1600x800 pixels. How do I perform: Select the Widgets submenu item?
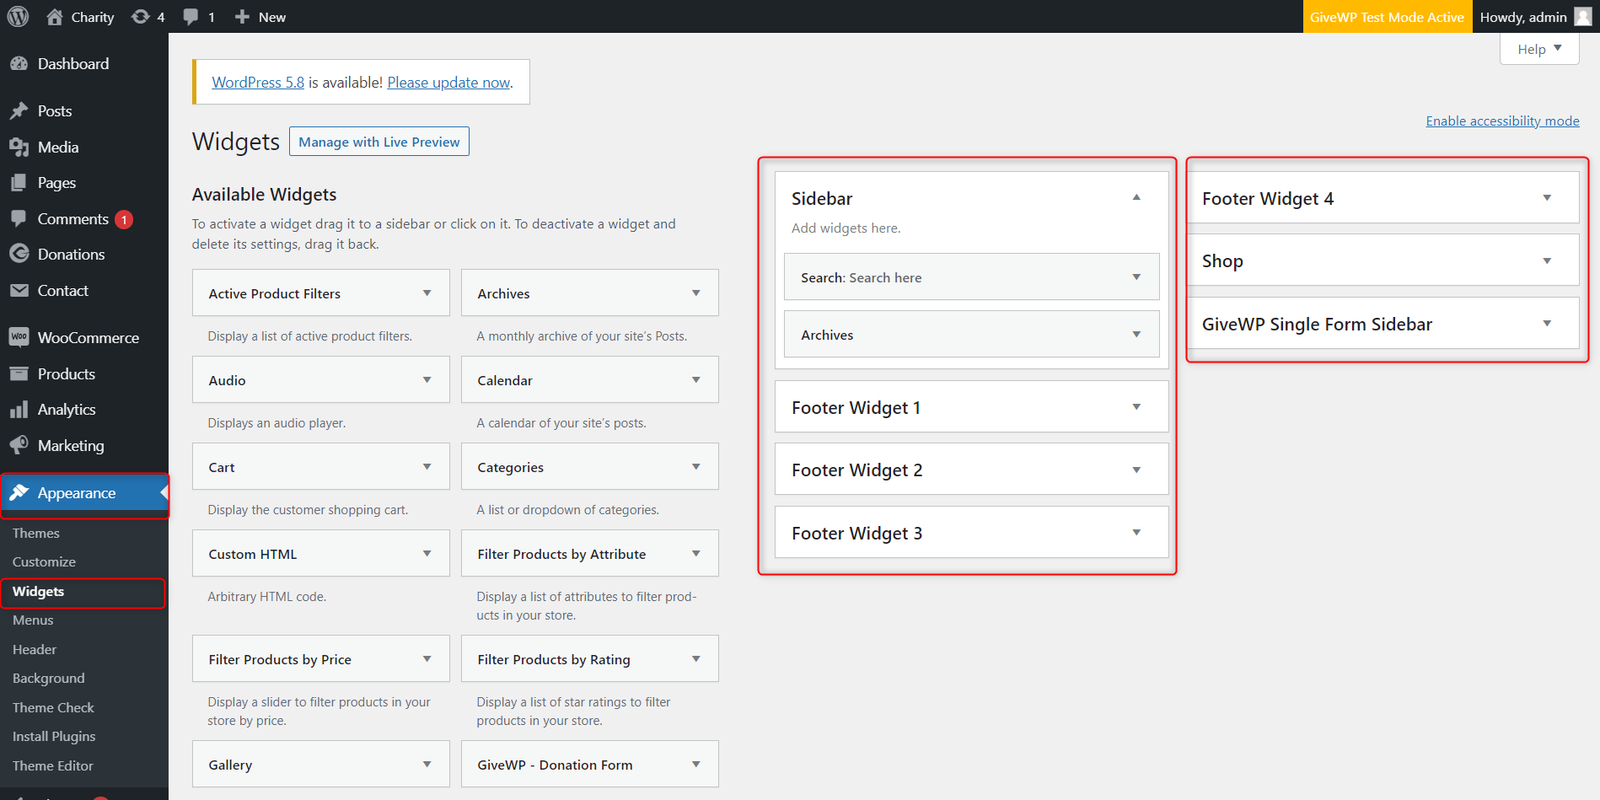coord(38,592)
